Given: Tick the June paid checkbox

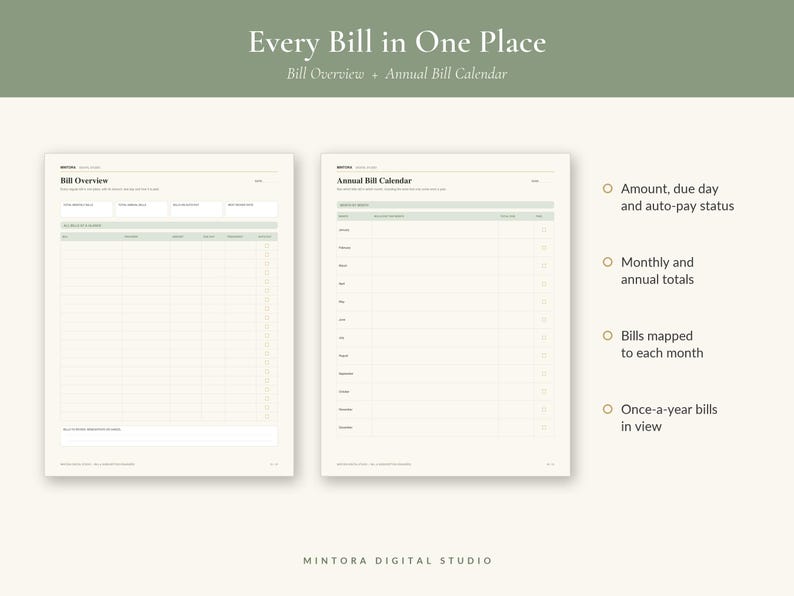Looking at the screenshot, I should click(544, 320).
